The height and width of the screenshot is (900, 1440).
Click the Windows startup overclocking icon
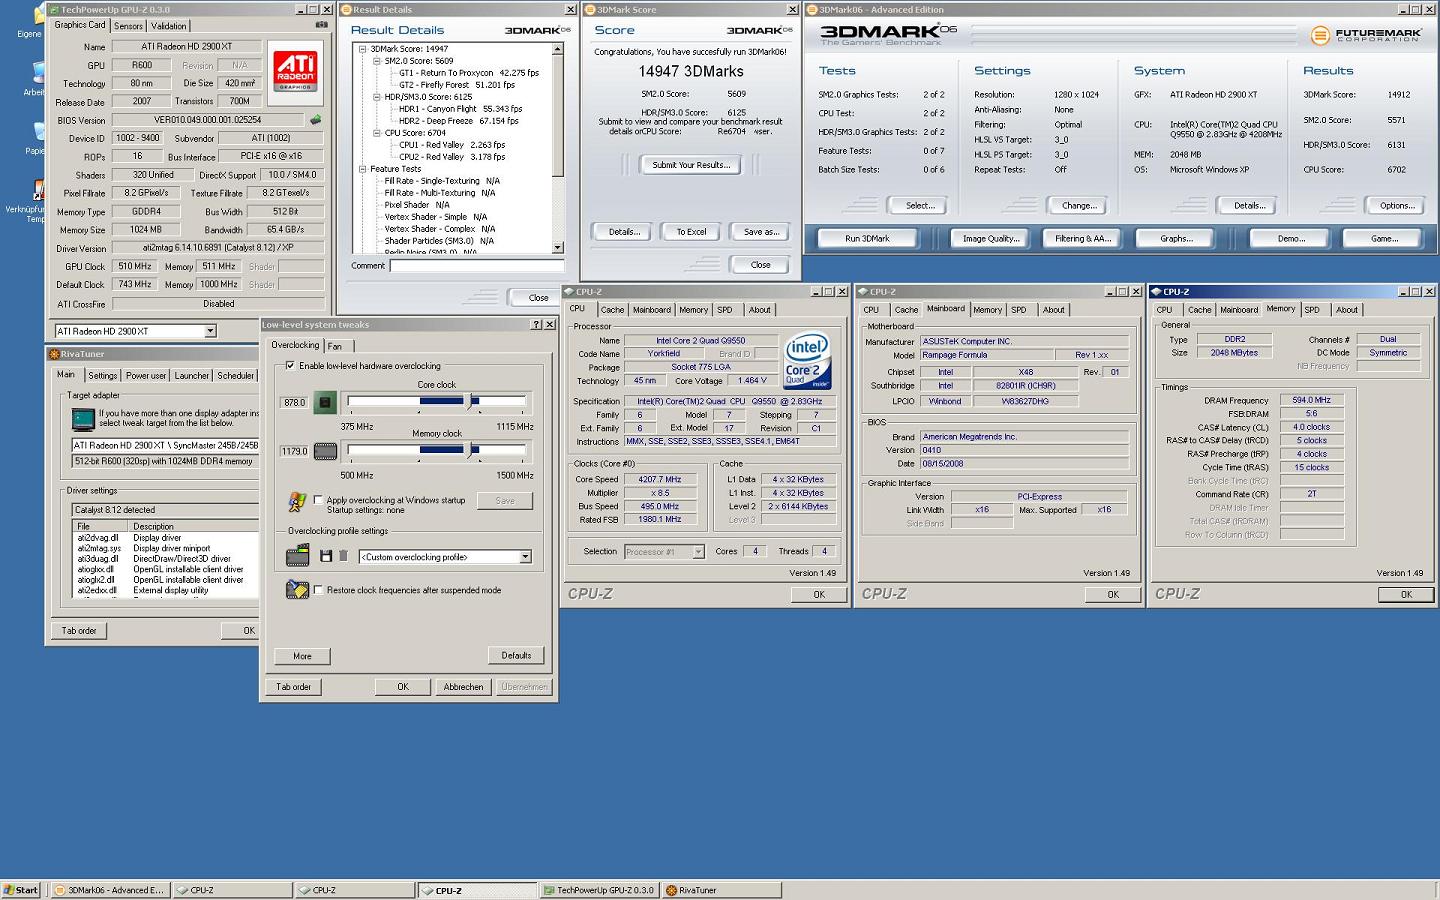point(297,501)
